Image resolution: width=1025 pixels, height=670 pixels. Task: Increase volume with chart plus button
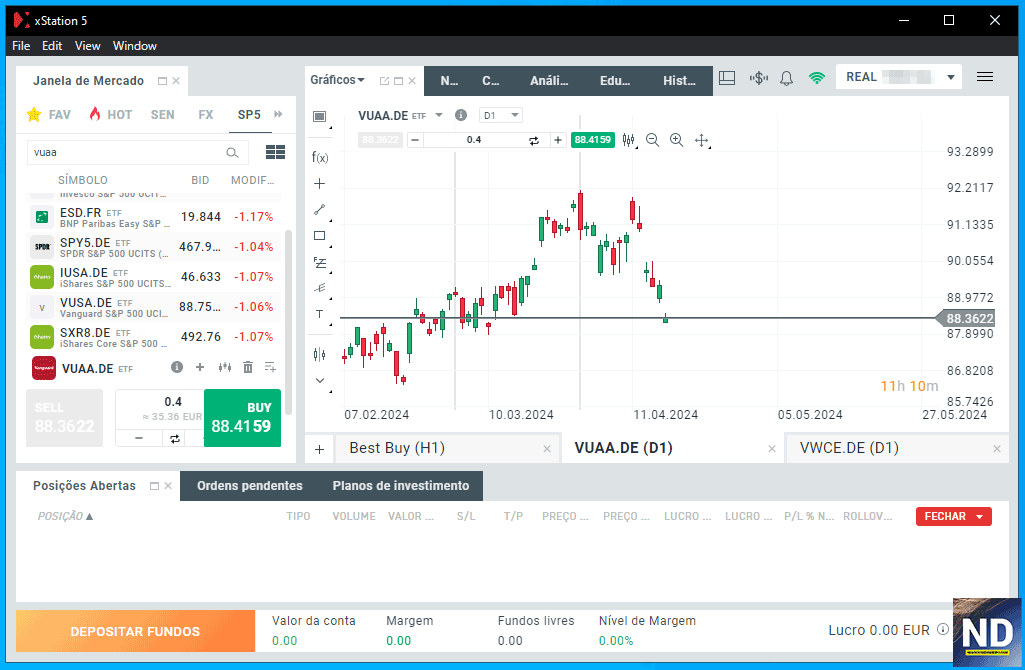(558, 140)
